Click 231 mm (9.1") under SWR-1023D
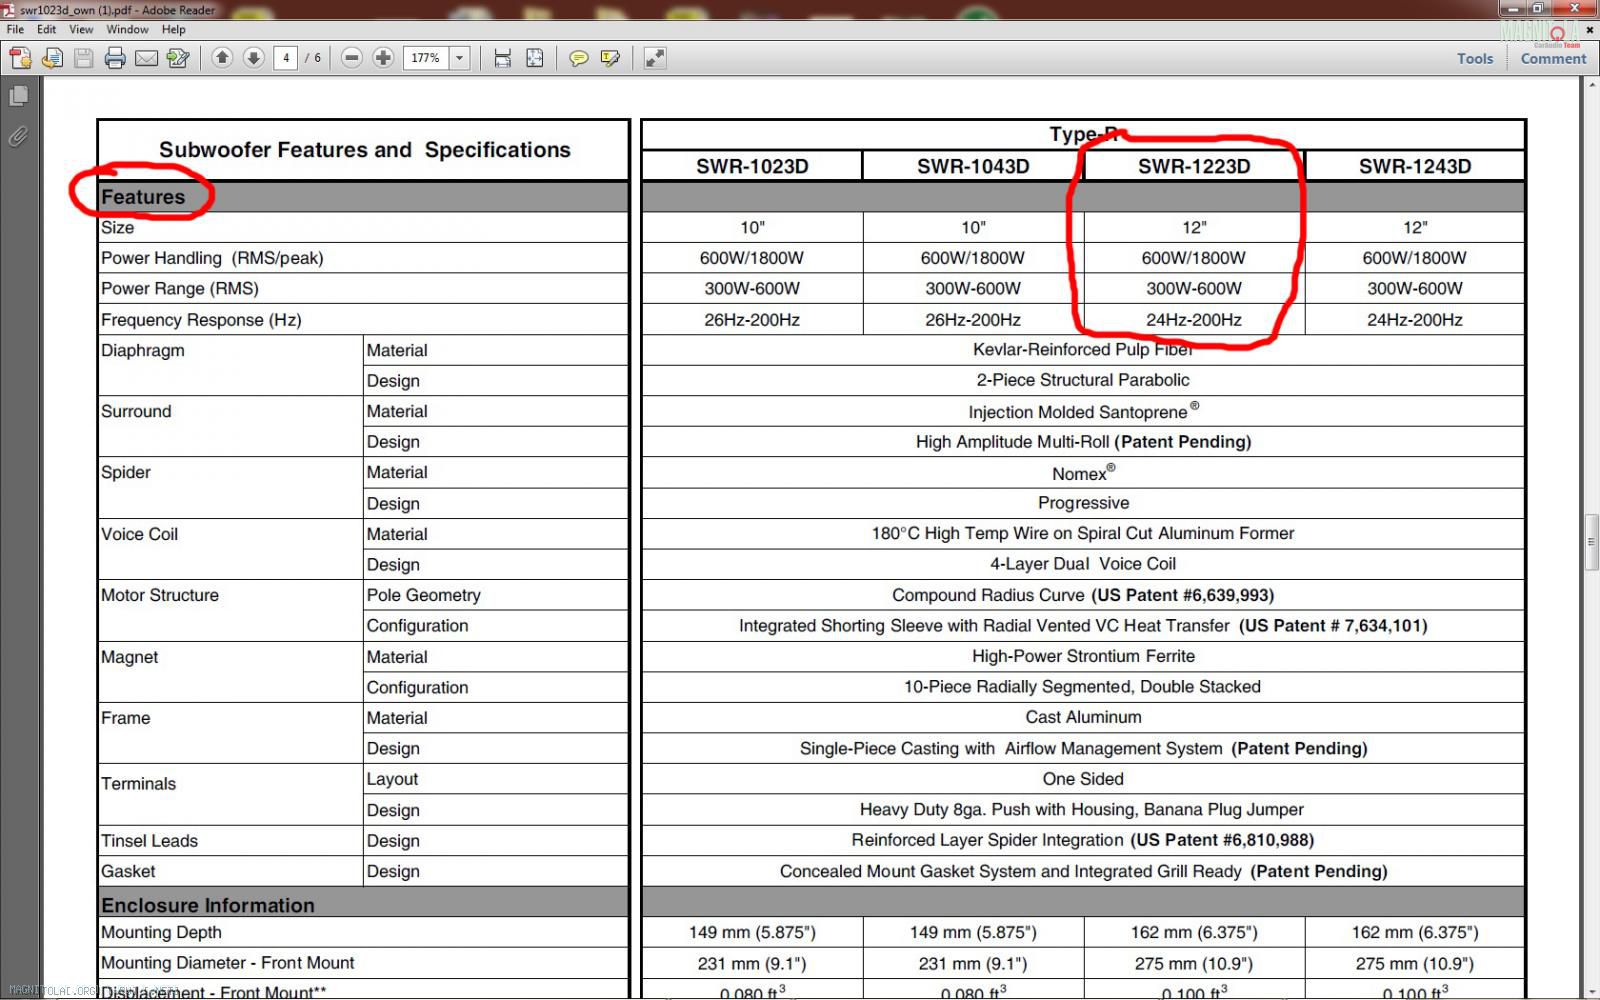The image size is (1600, 1000). coord(752,964)
